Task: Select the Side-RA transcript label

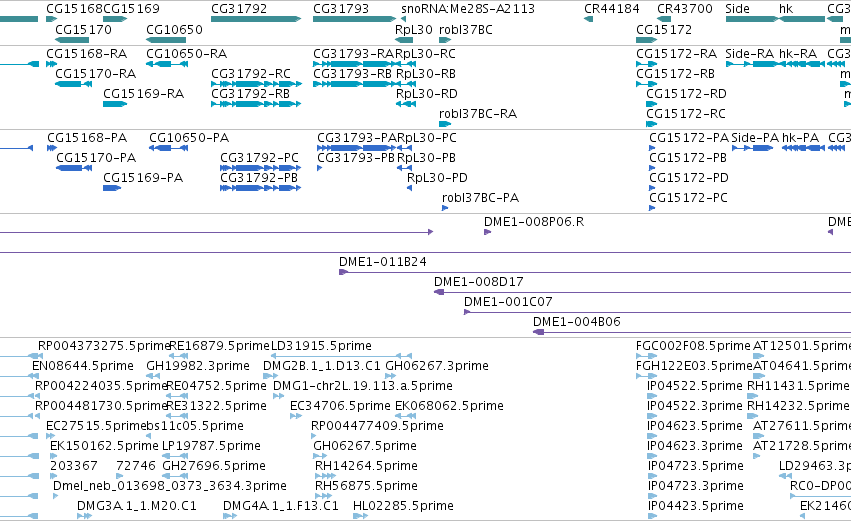Action: coord(750,54)
